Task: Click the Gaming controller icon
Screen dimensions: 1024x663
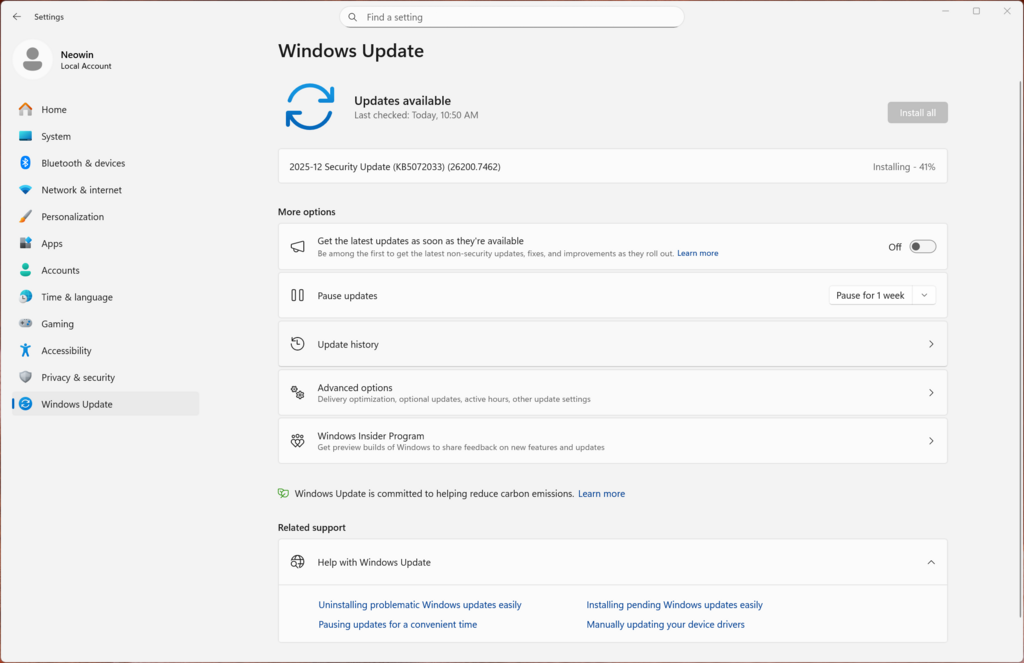Action: 25,323
